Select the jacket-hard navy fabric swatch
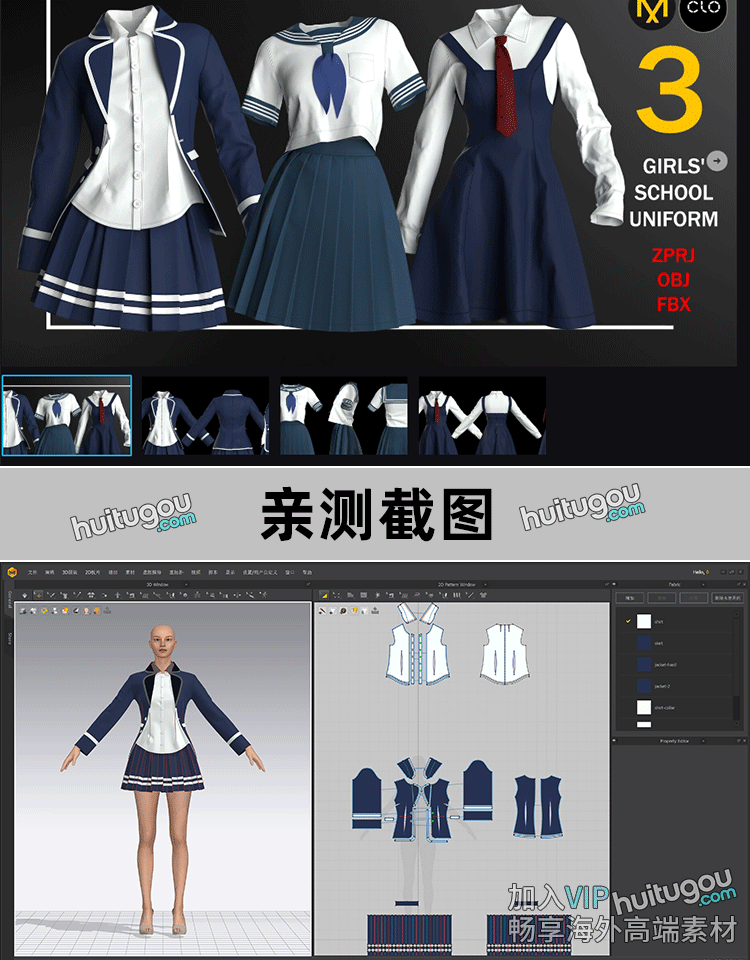The width and height of the screenshot is (750, 960). click(x=644, y=664)
